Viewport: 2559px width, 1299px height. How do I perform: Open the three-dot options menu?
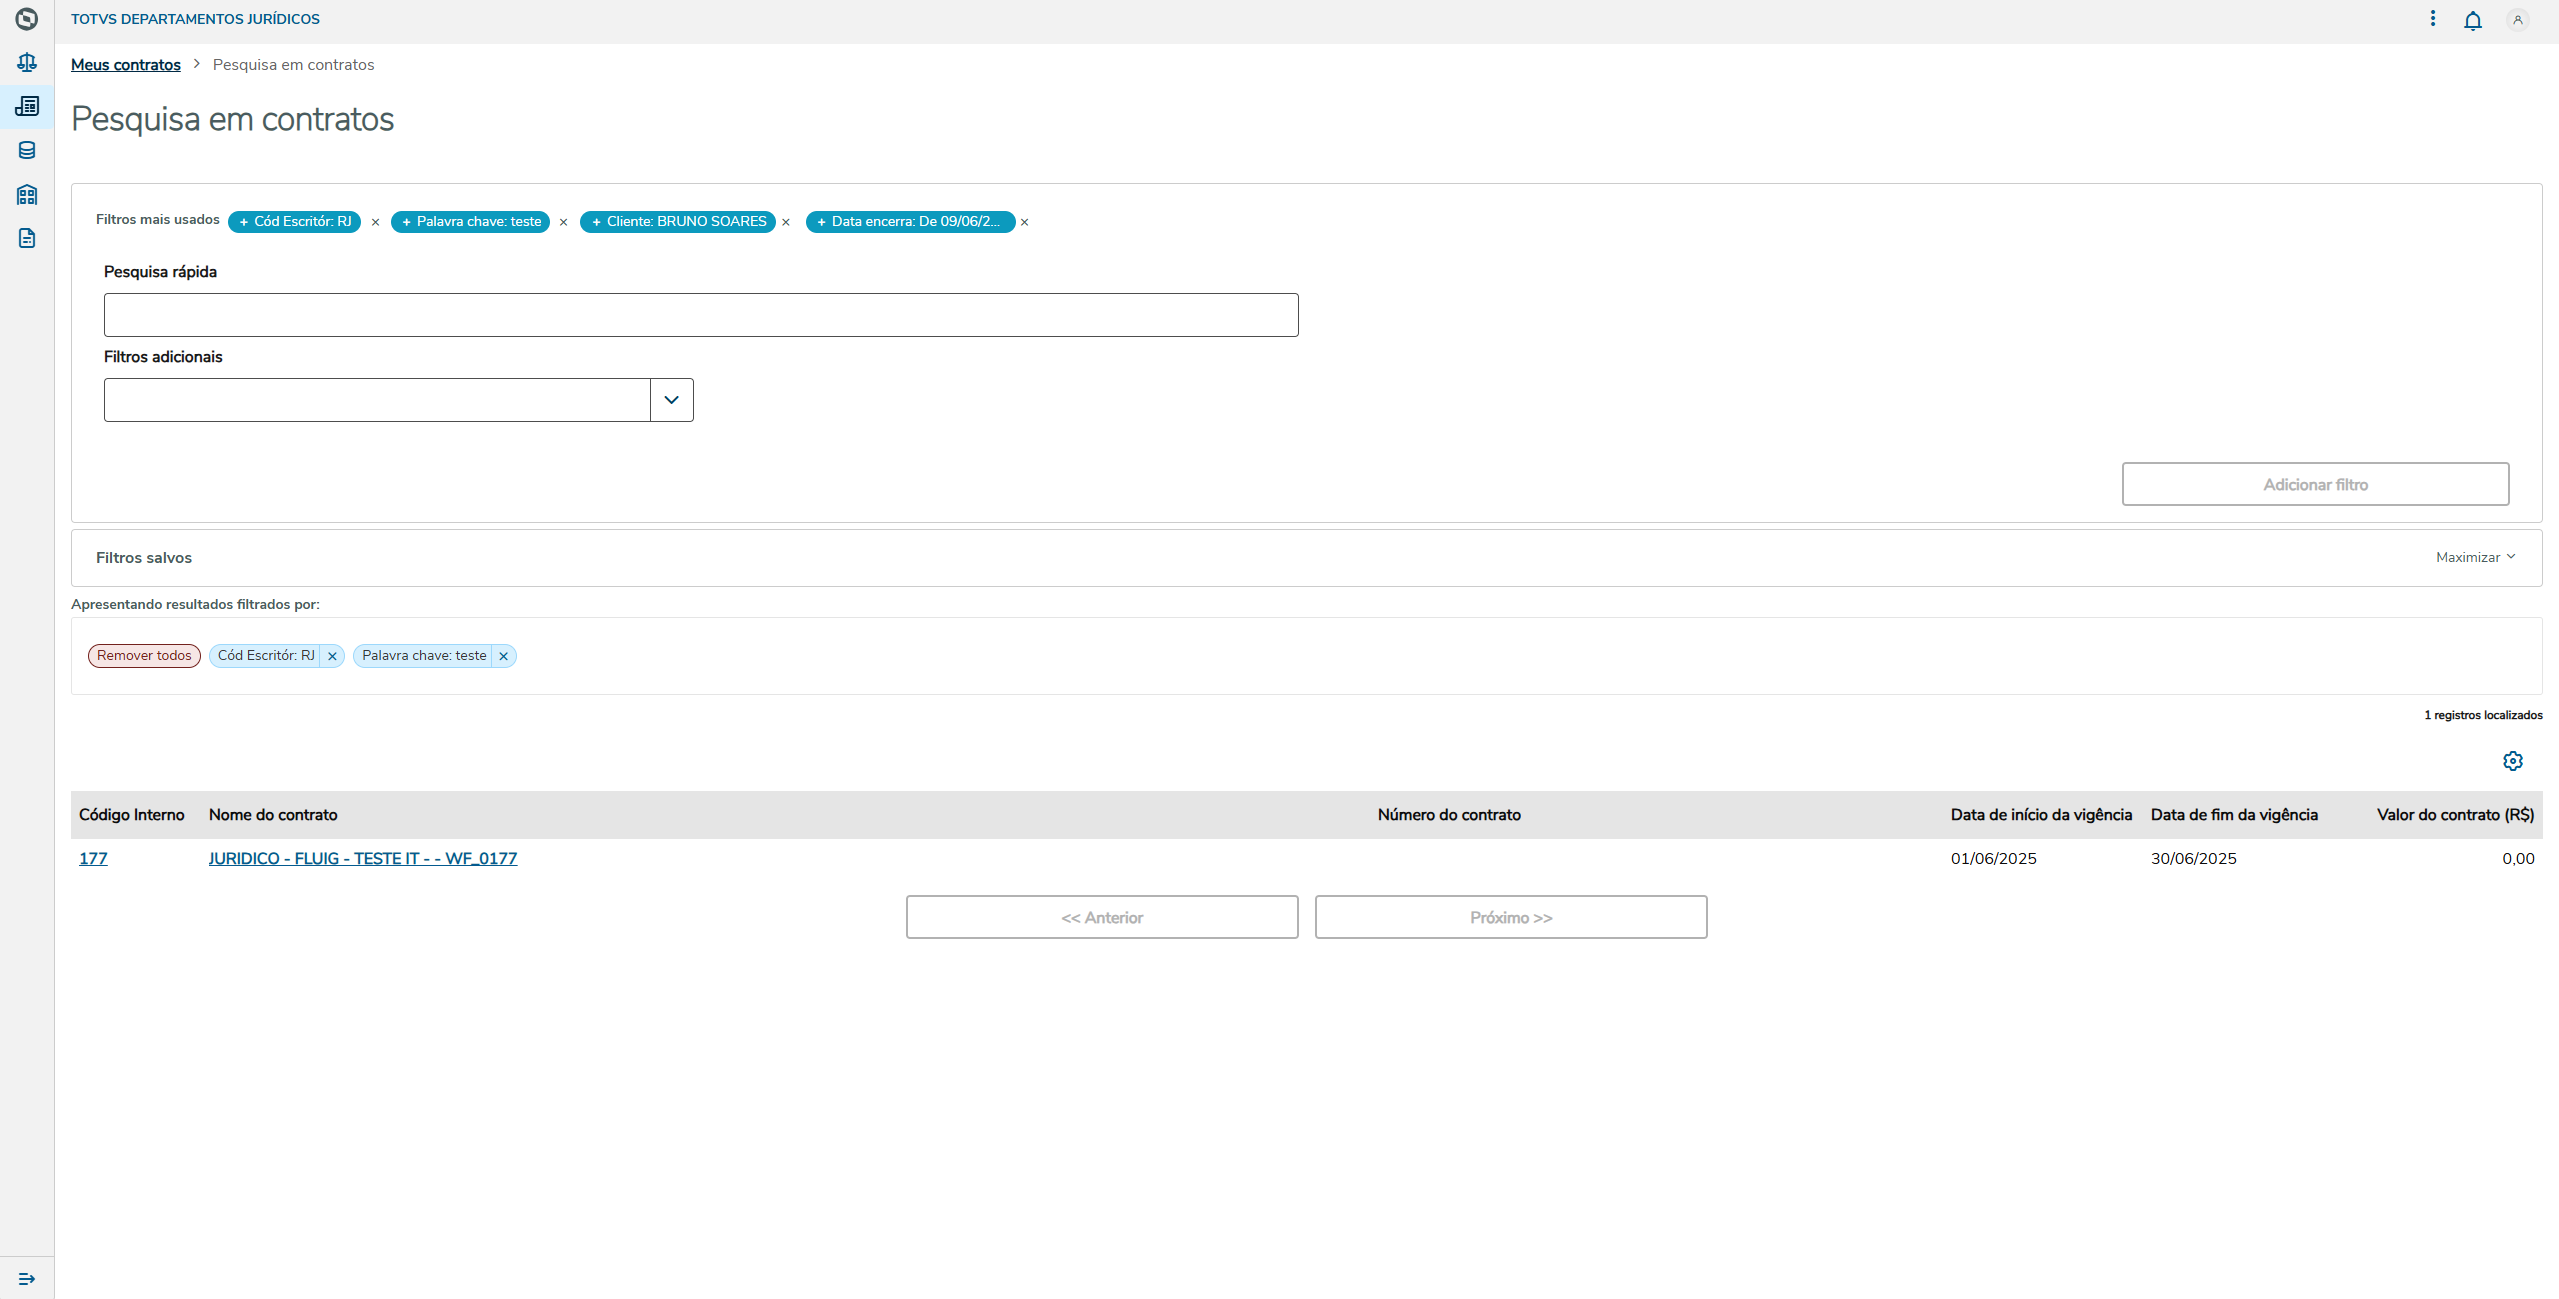point(2432,19)
